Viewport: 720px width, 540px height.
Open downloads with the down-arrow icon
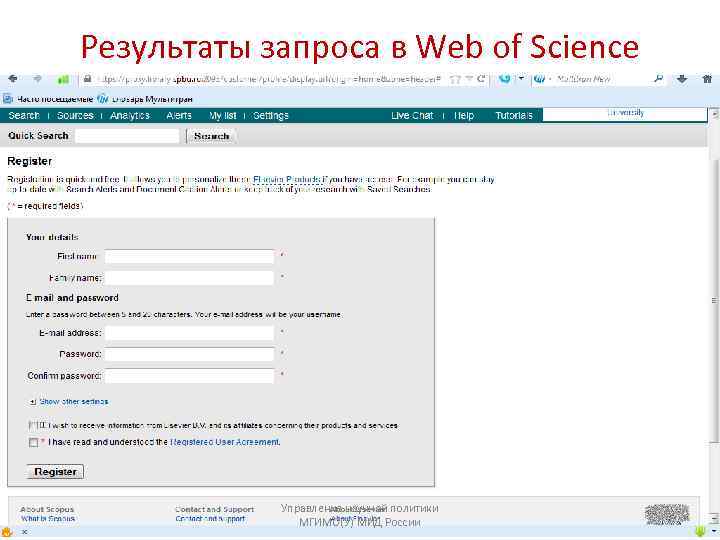tap(682, 79)
